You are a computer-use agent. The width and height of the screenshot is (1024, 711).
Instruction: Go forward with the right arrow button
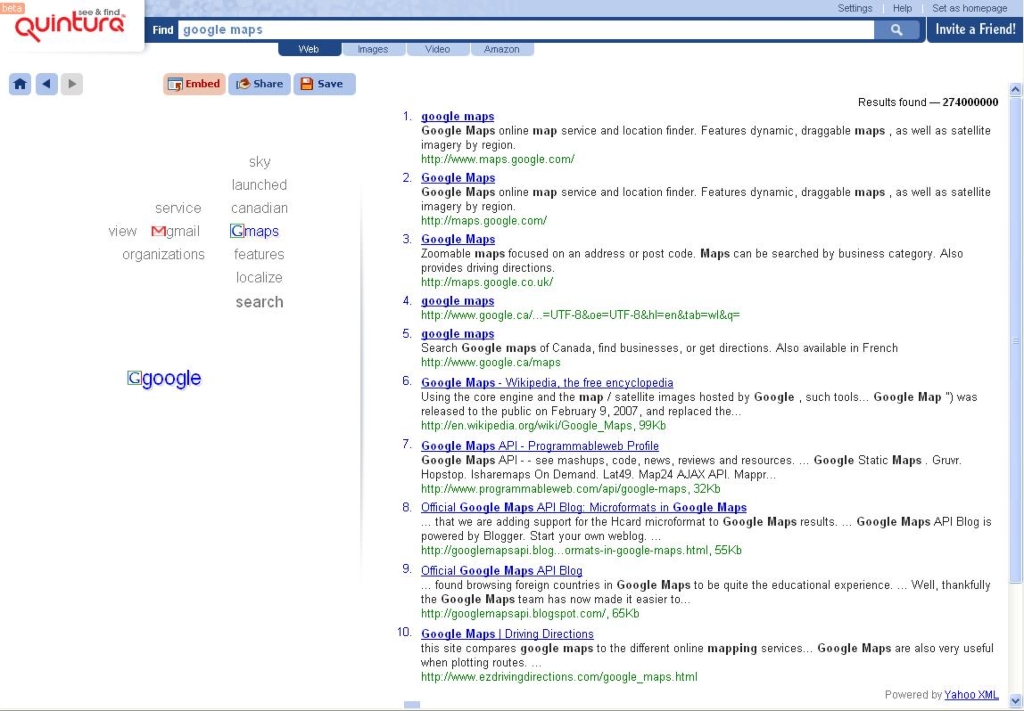click(72, 84)
